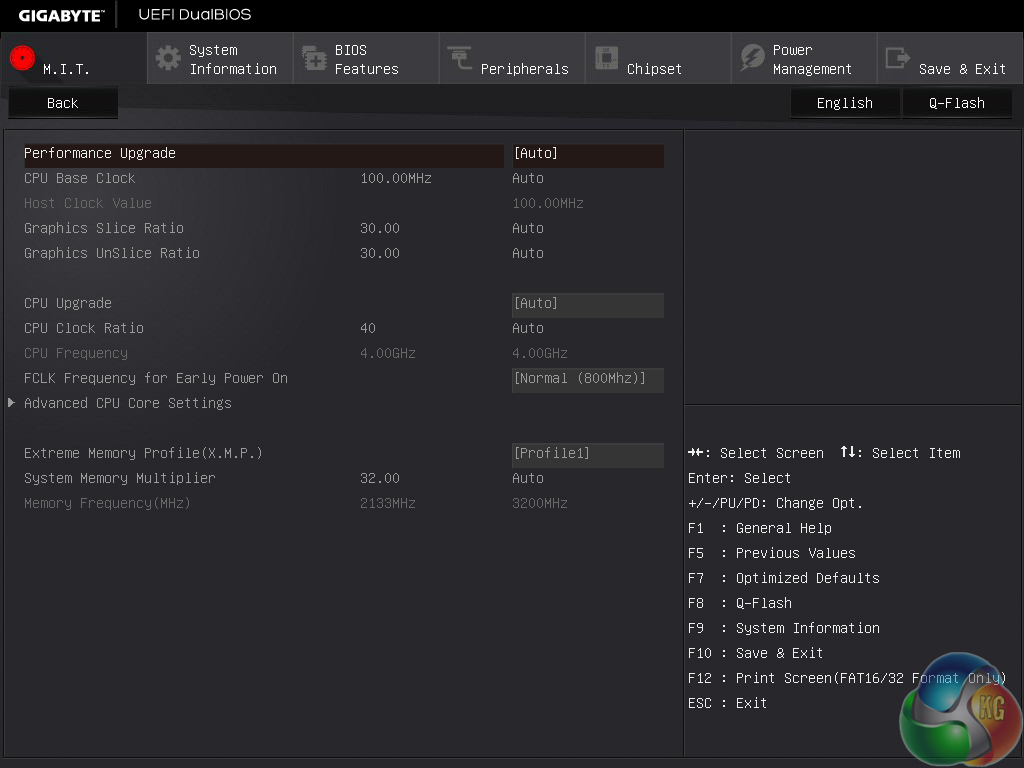1024x768 pixels.
Task: Launch Q-Flash utility button
Action: [x=956, y=103]
